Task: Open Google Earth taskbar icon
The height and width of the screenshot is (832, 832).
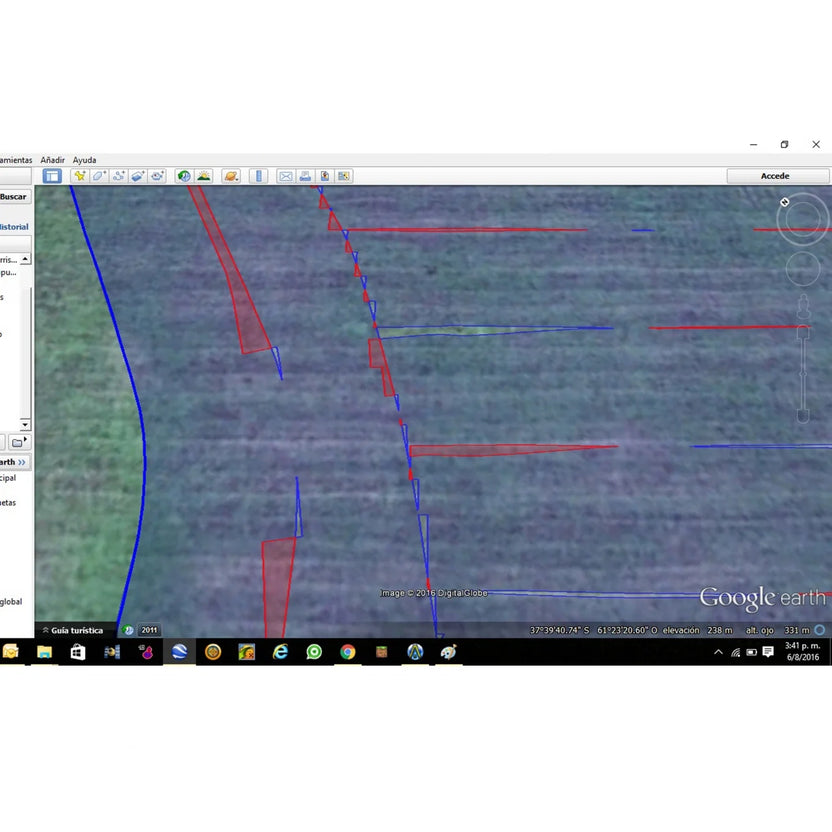Action: point(179,652)
